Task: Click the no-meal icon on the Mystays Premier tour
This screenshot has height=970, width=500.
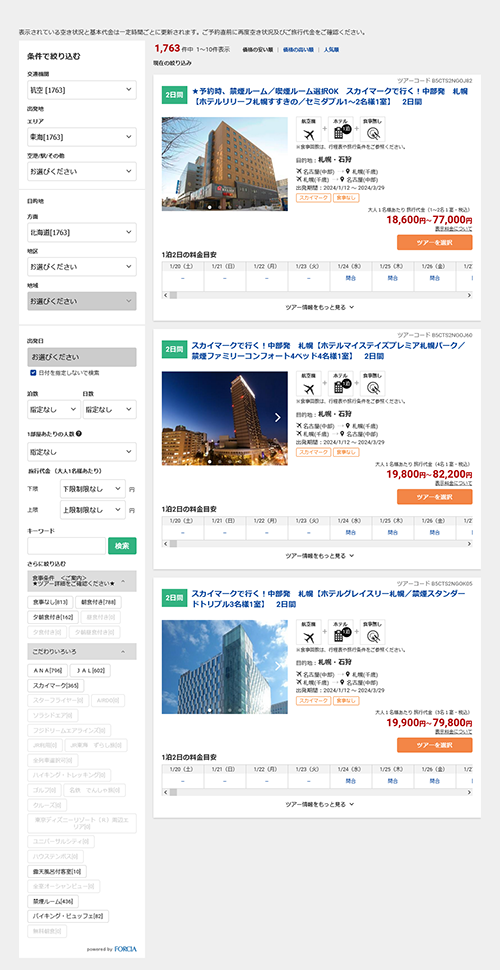Action: (x=373, y=384)
